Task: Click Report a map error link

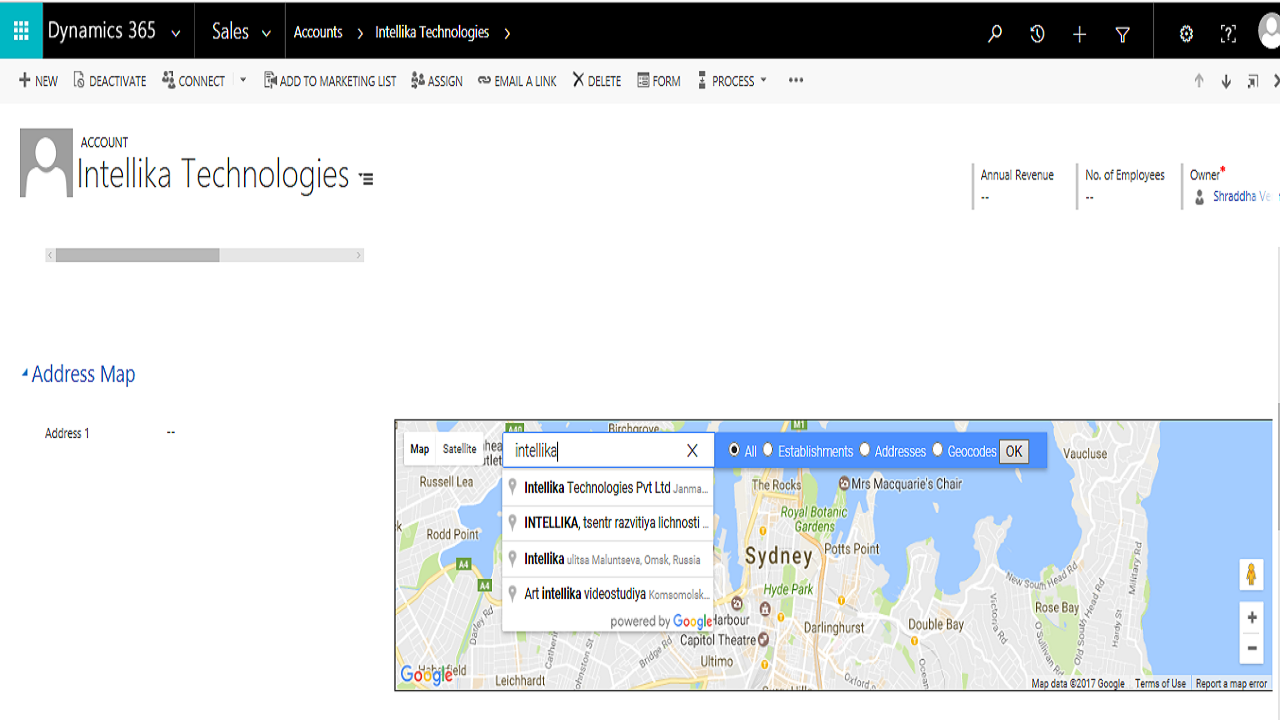Action: click(1231, 684)
